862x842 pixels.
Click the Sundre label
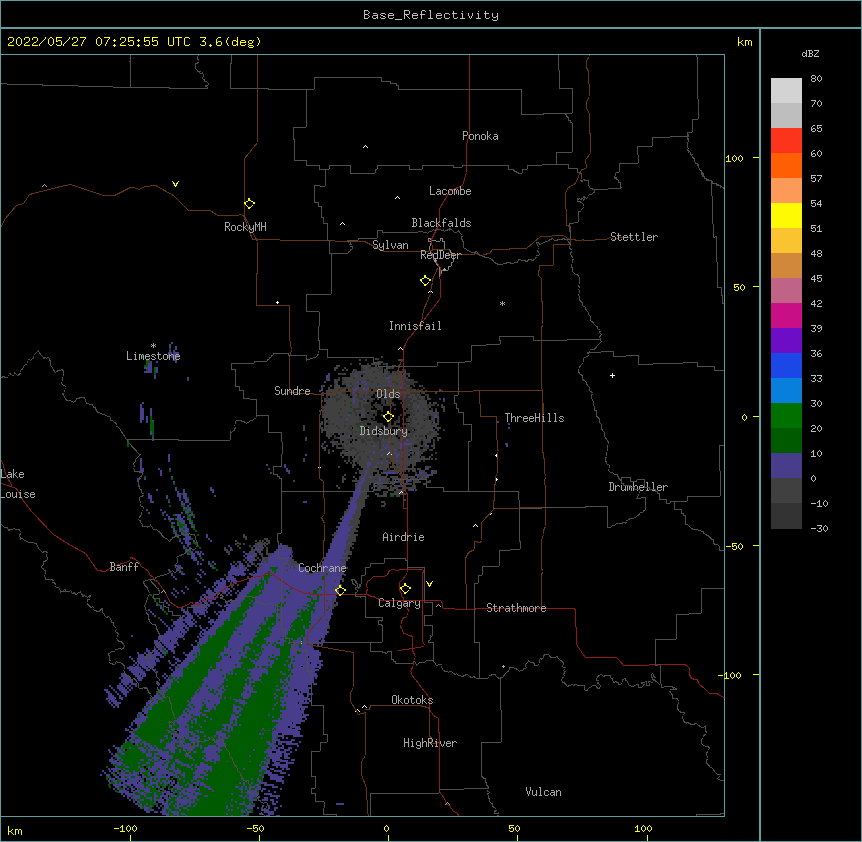pyautogui.click(x=292, y=391)
